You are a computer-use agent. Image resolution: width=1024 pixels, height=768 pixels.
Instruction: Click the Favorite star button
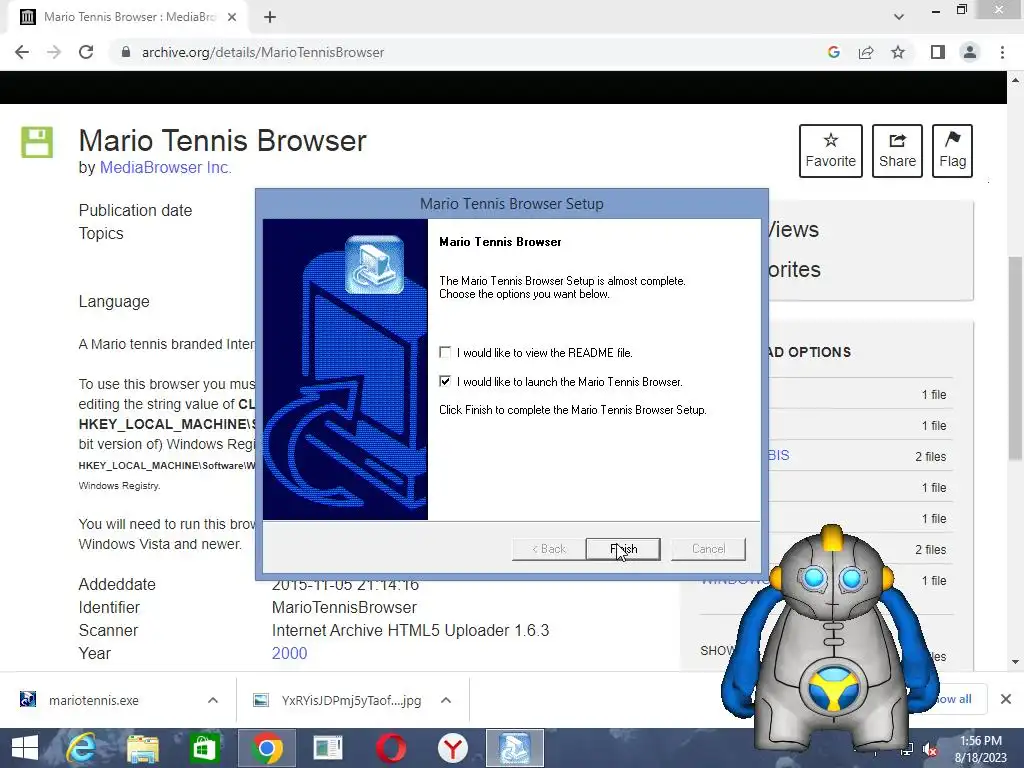(x=831, y=151)
